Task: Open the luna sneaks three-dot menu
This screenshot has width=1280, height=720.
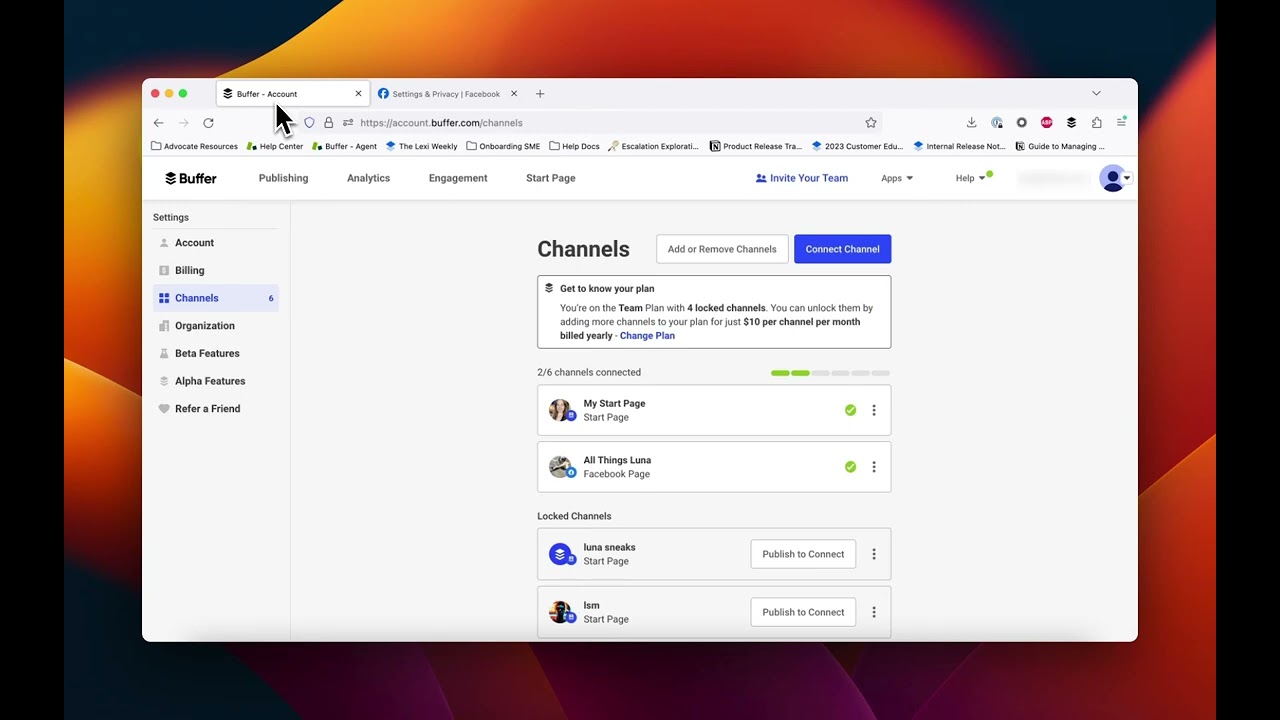Action: [874, 554]
